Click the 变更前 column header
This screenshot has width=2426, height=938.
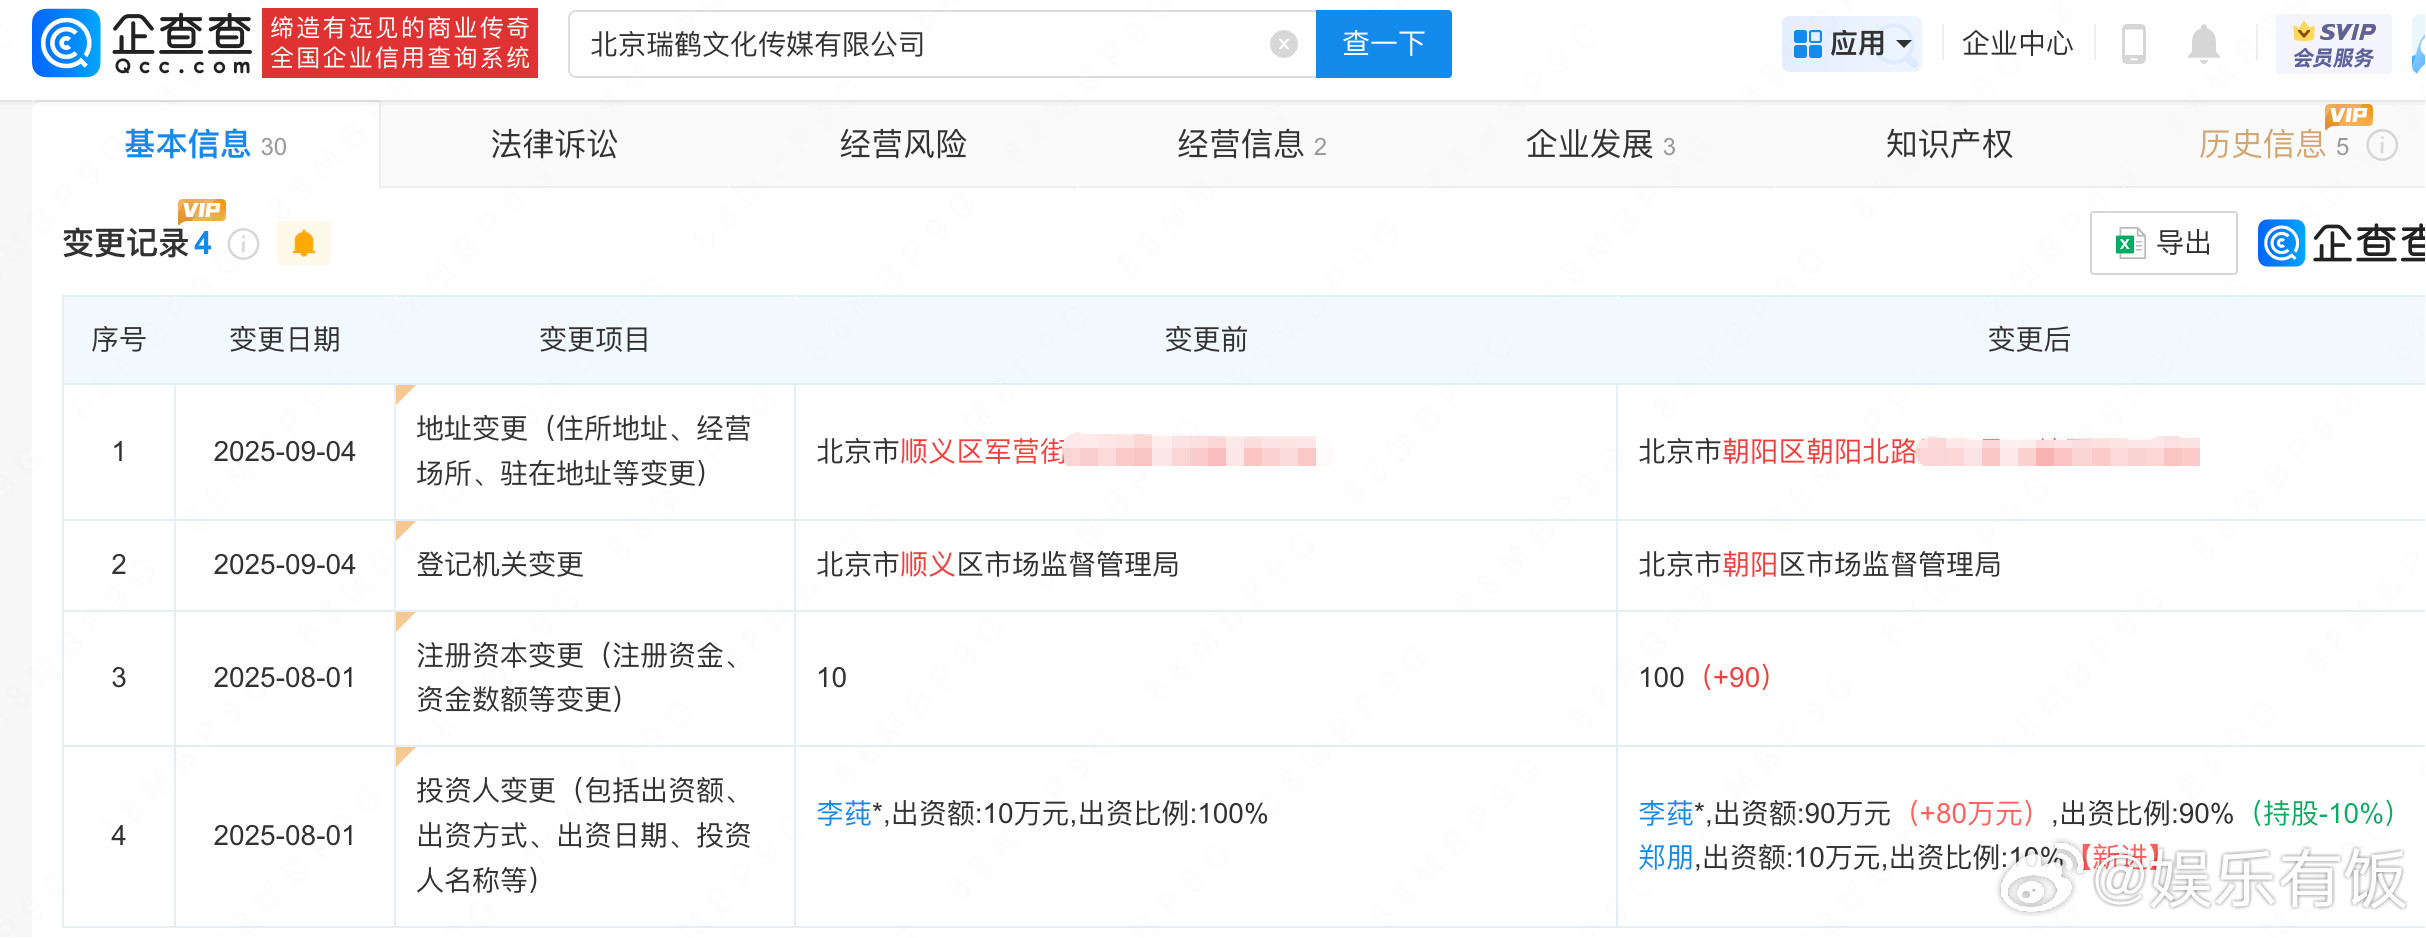point(1206,340)
